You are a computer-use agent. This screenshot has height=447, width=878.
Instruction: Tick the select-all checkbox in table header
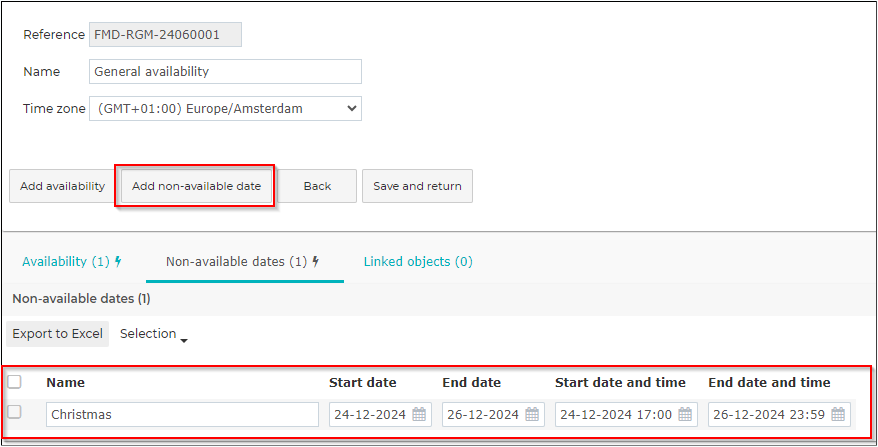click(x=15, y=382)
